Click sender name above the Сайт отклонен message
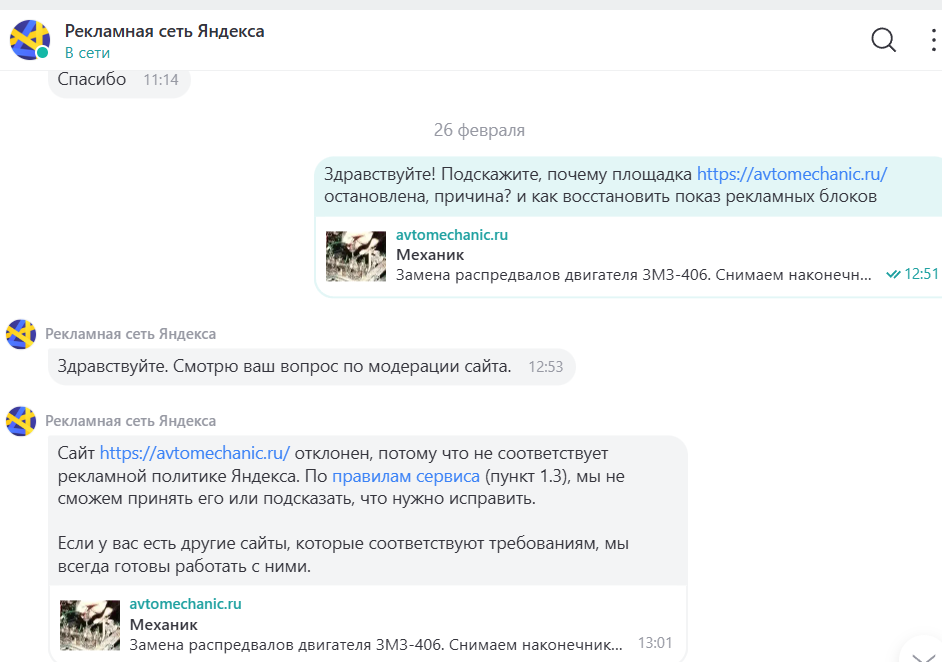The width and height of the screenshot is (942, 662). pos(130,421)
